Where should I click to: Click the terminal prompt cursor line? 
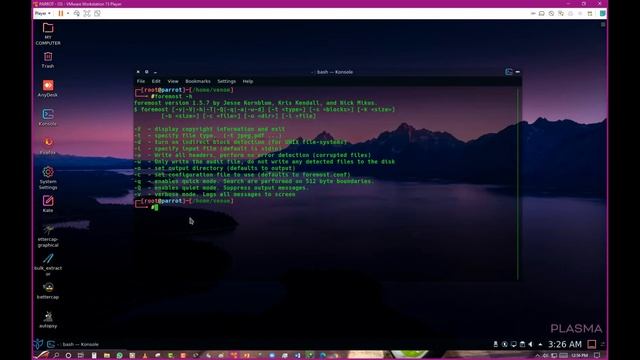coord(156,207)
